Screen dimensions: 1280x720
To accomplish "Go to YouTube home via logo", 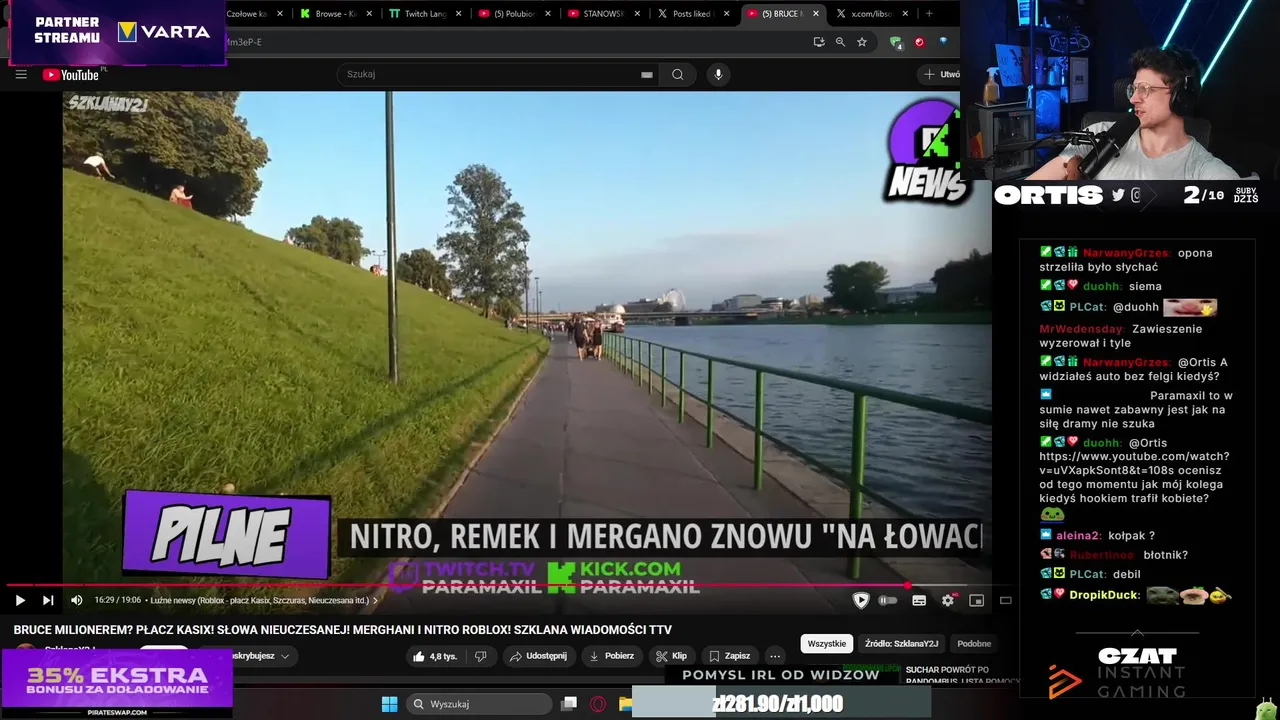I will (71, 74).
